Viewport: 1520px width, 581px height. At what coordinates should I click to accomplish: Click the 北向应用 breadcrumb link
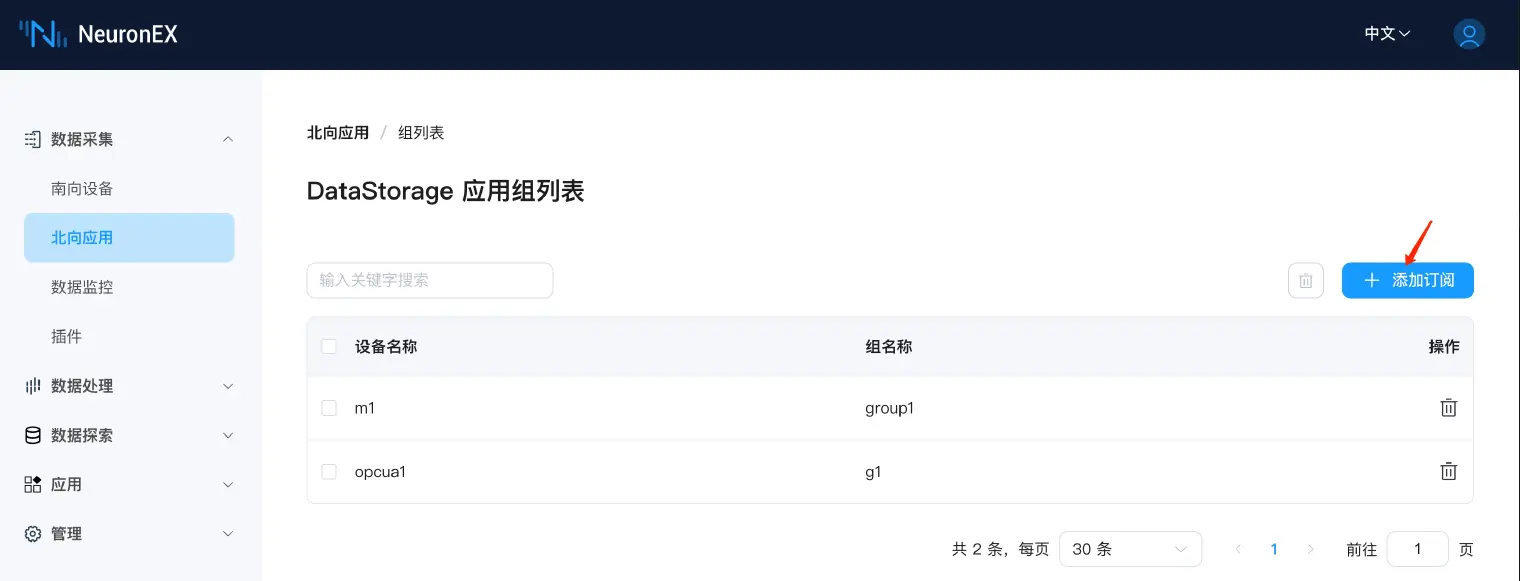[x=338, y=133]
